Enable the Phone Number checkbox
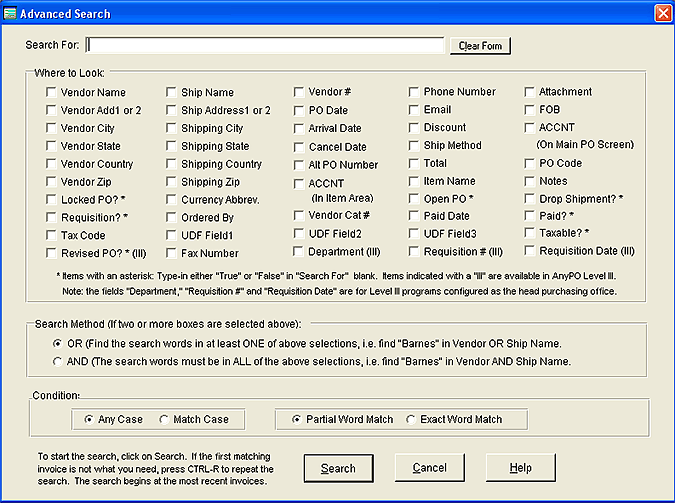The width and height of the screenshot is (675, 503). pyautogui.click(x=414, y=92)
